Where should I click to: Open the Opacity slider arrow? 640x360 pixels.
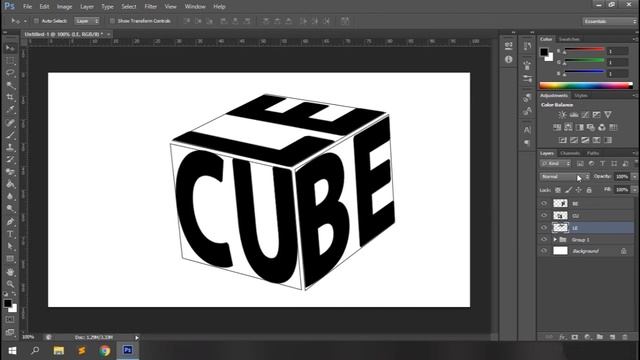click(x=635, y=177)
